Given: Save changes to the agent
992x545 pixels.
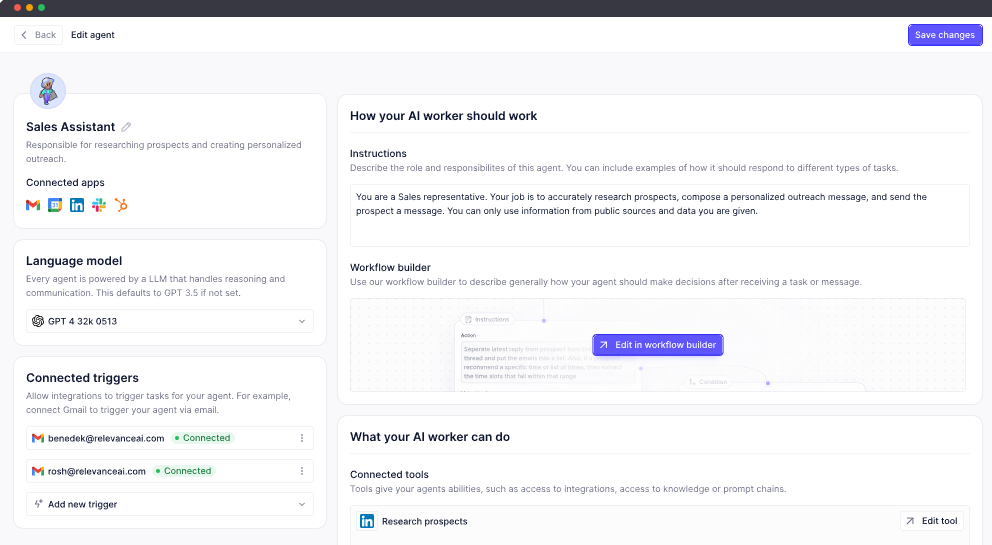Looking at the screenshot, I should (944, 35).
